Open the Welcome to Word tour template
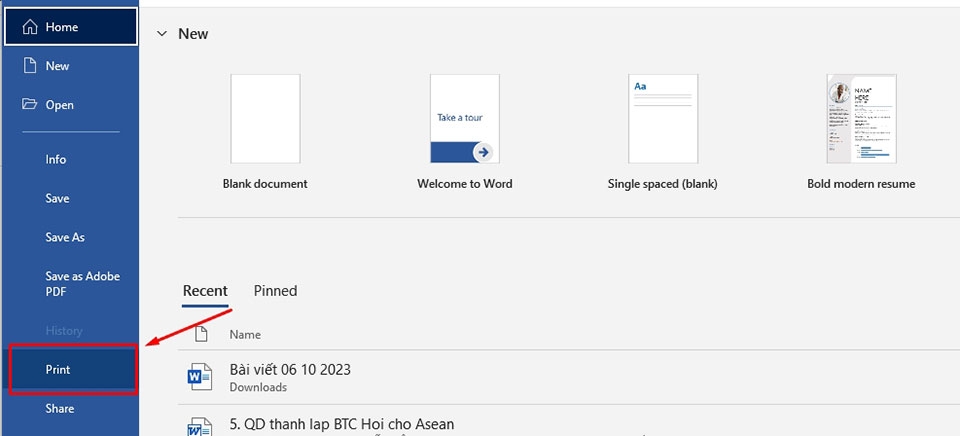The height and width of the screenshot is (436, 960). click(x=464, y=119)
